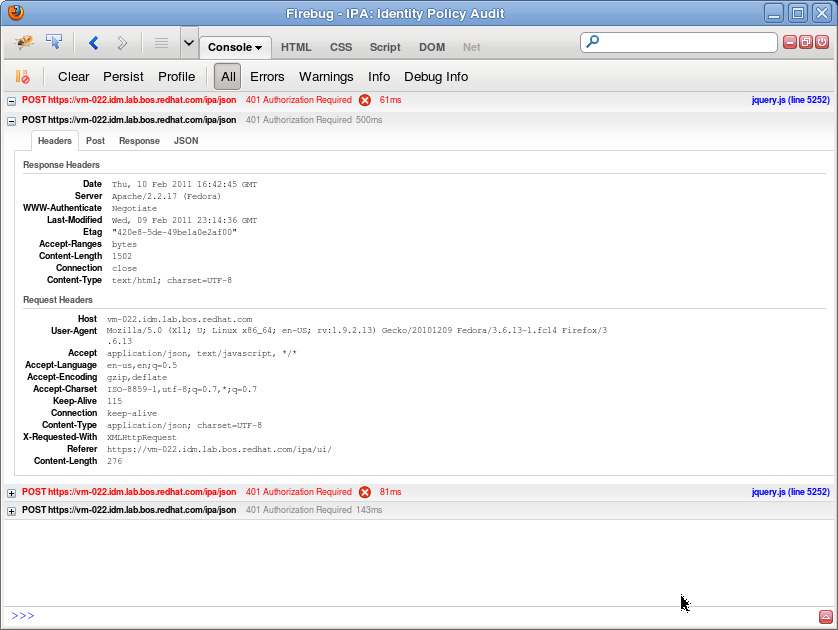Detach Firebug into a separate window
838x630 pixels.
[x=806, y=42]
